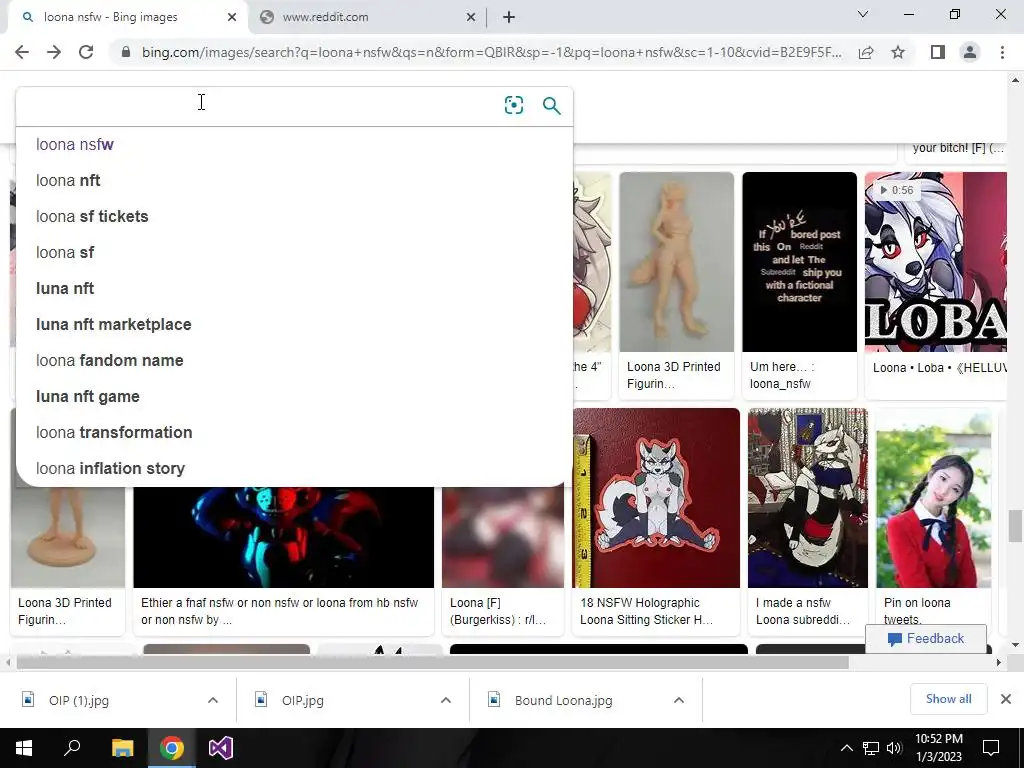The image size is (1024, 768).
Task: Switch to the www.reddit.com tab
Action: (368, 17)
